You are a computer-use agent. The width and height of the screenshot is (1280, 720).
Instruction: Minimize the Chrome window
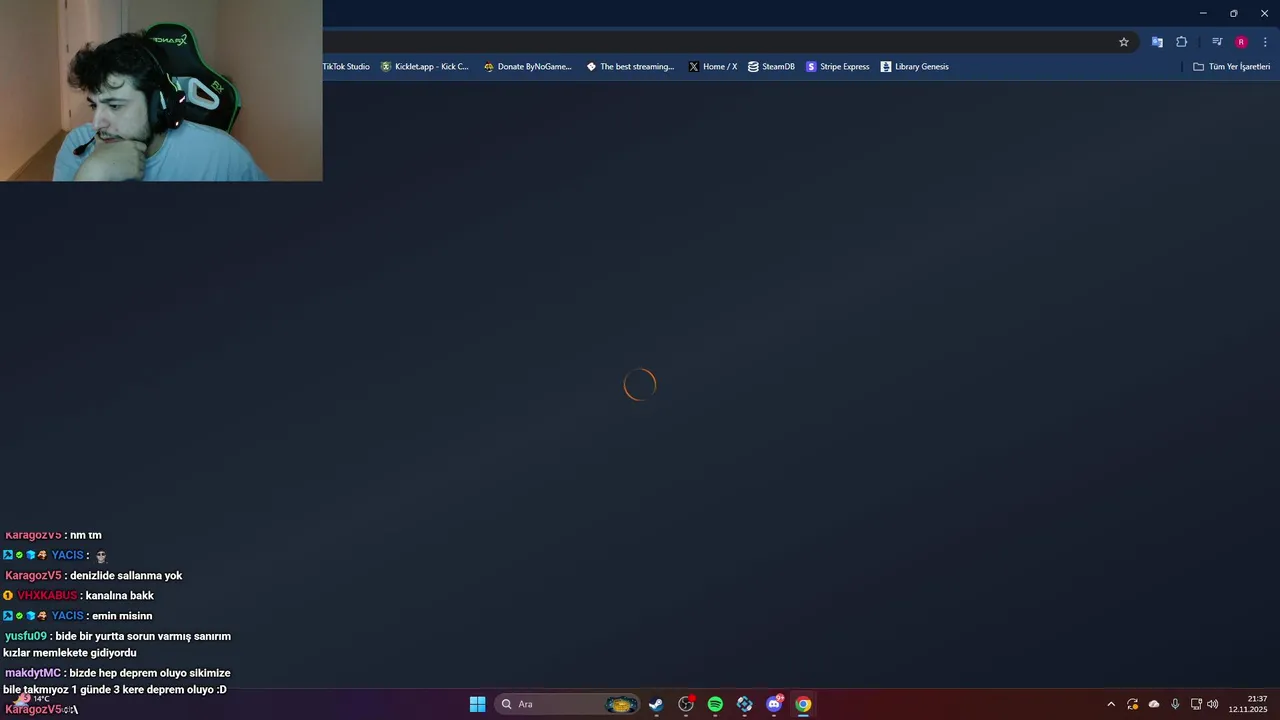coord(1203,13)
